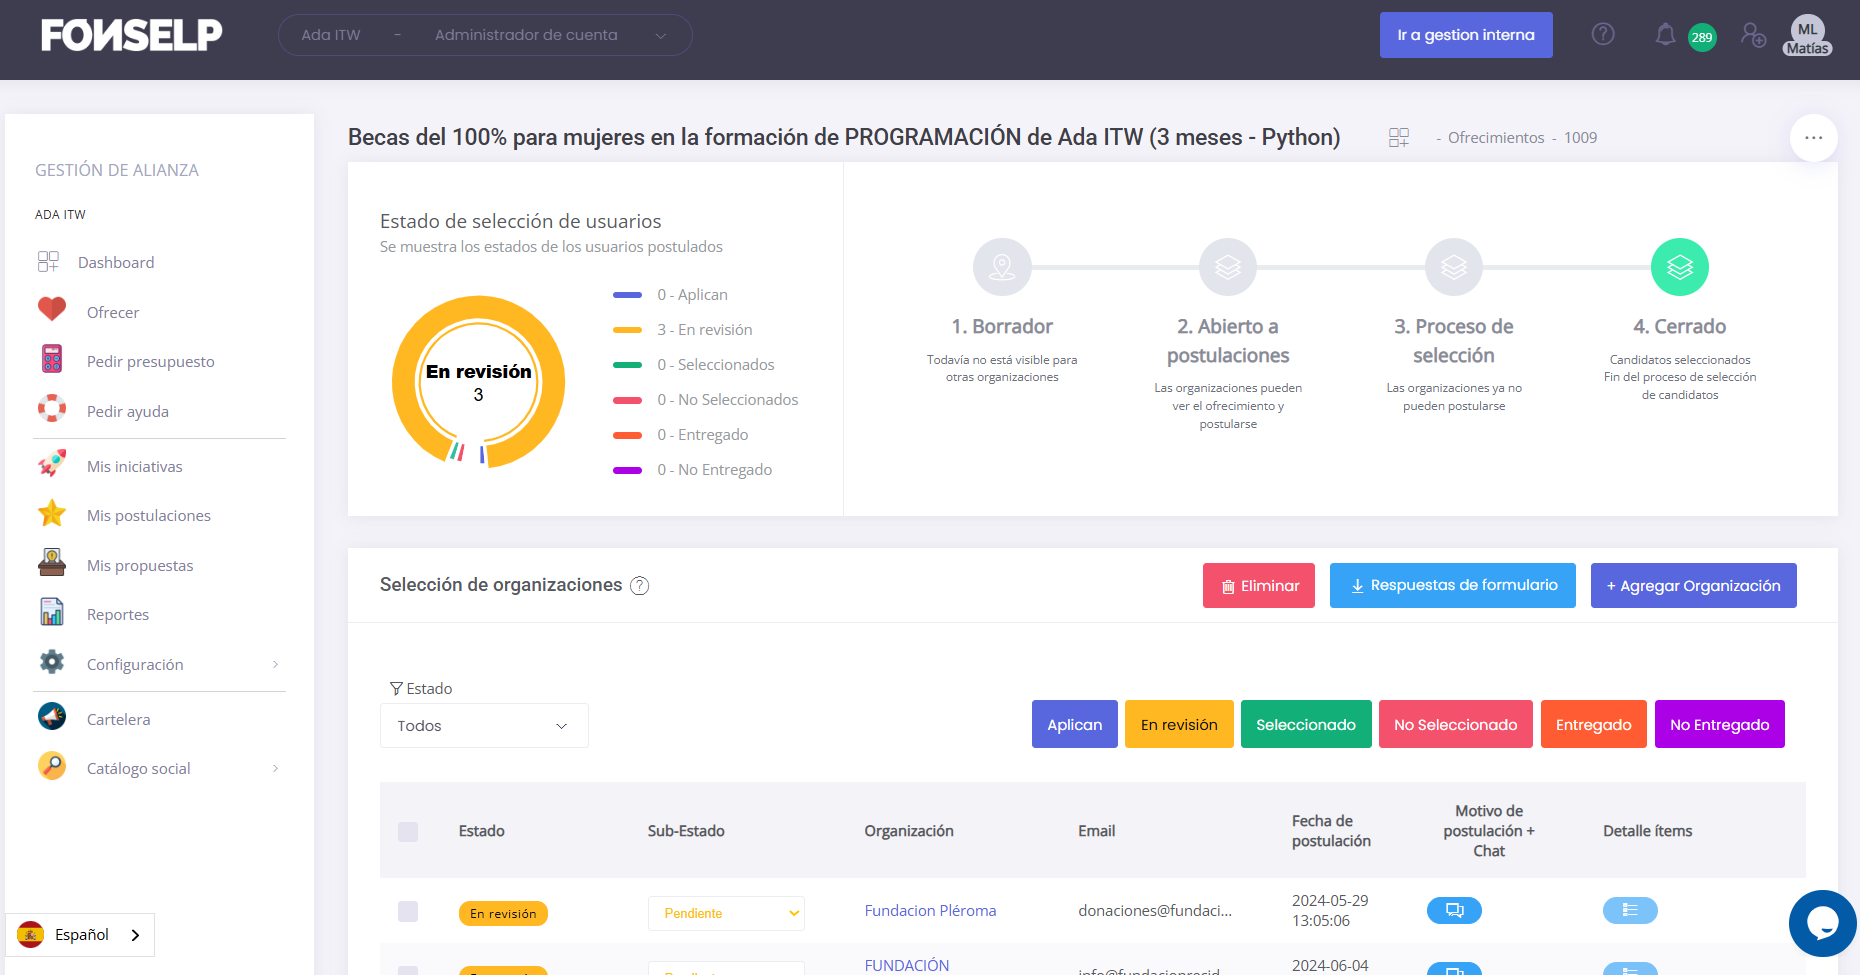Open Mis postulaciones in sidebar
The width and height of the screenshot is (1860, 975).
click(148, 516)
